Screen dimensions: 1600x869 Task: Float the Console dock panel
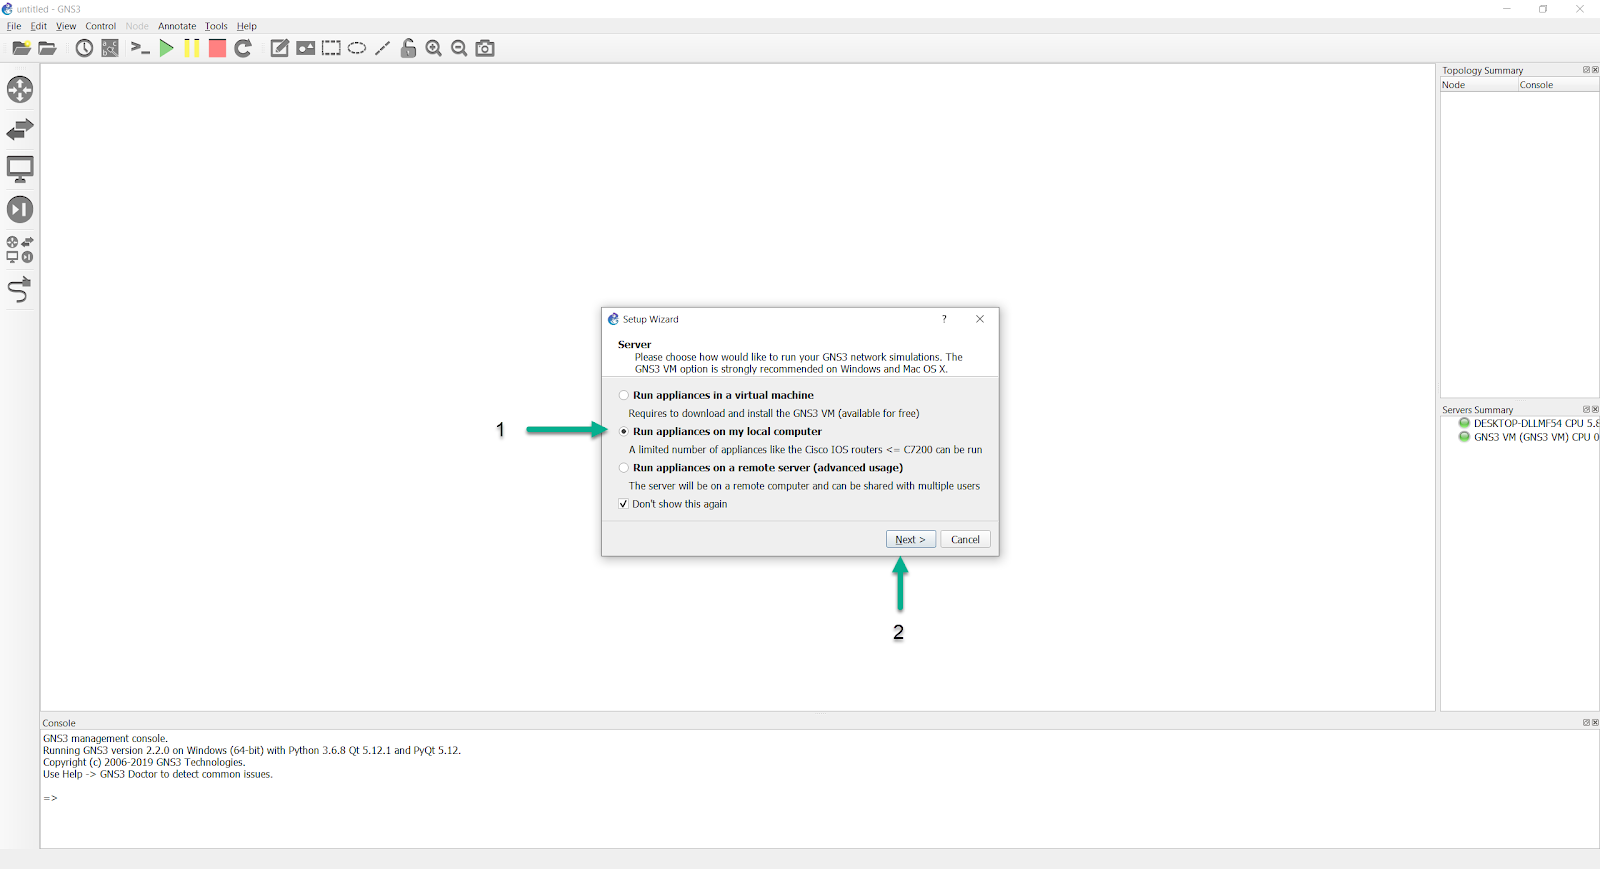click(1586, 722)
